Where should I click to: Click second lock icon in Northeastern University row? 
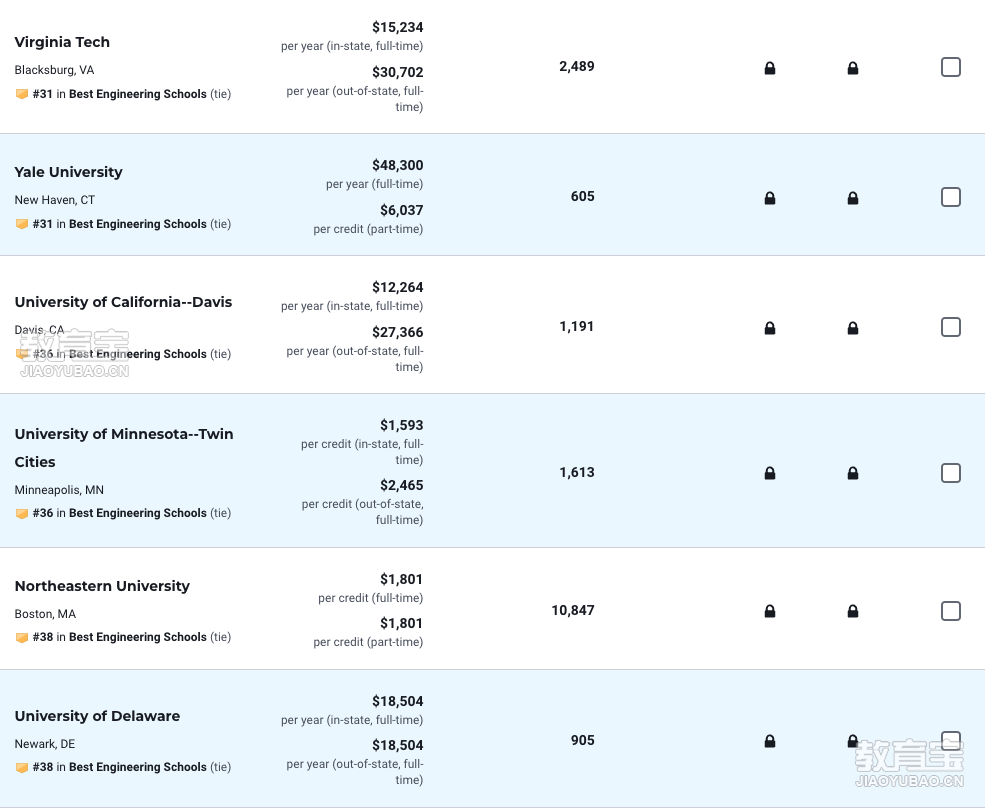click(852, 611)
